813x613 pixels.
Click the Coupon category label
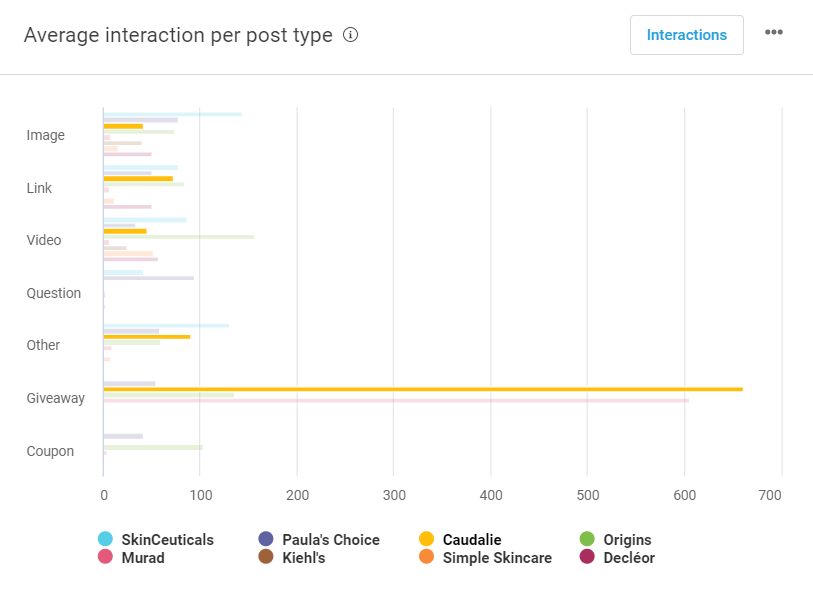pos(50,451)
